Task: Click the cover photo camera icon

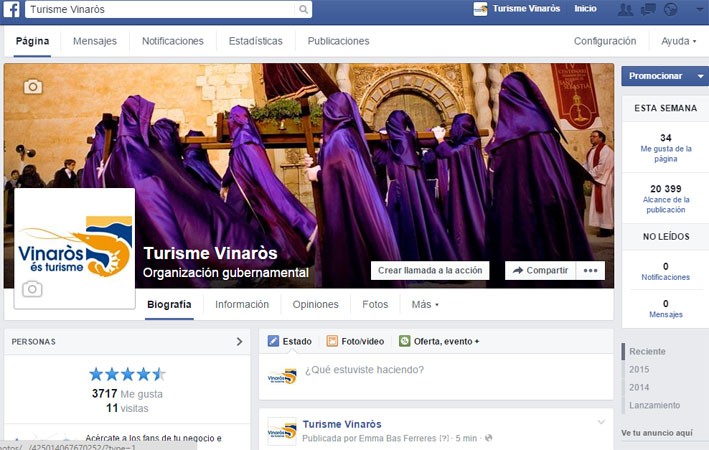Action: [33, 87]
